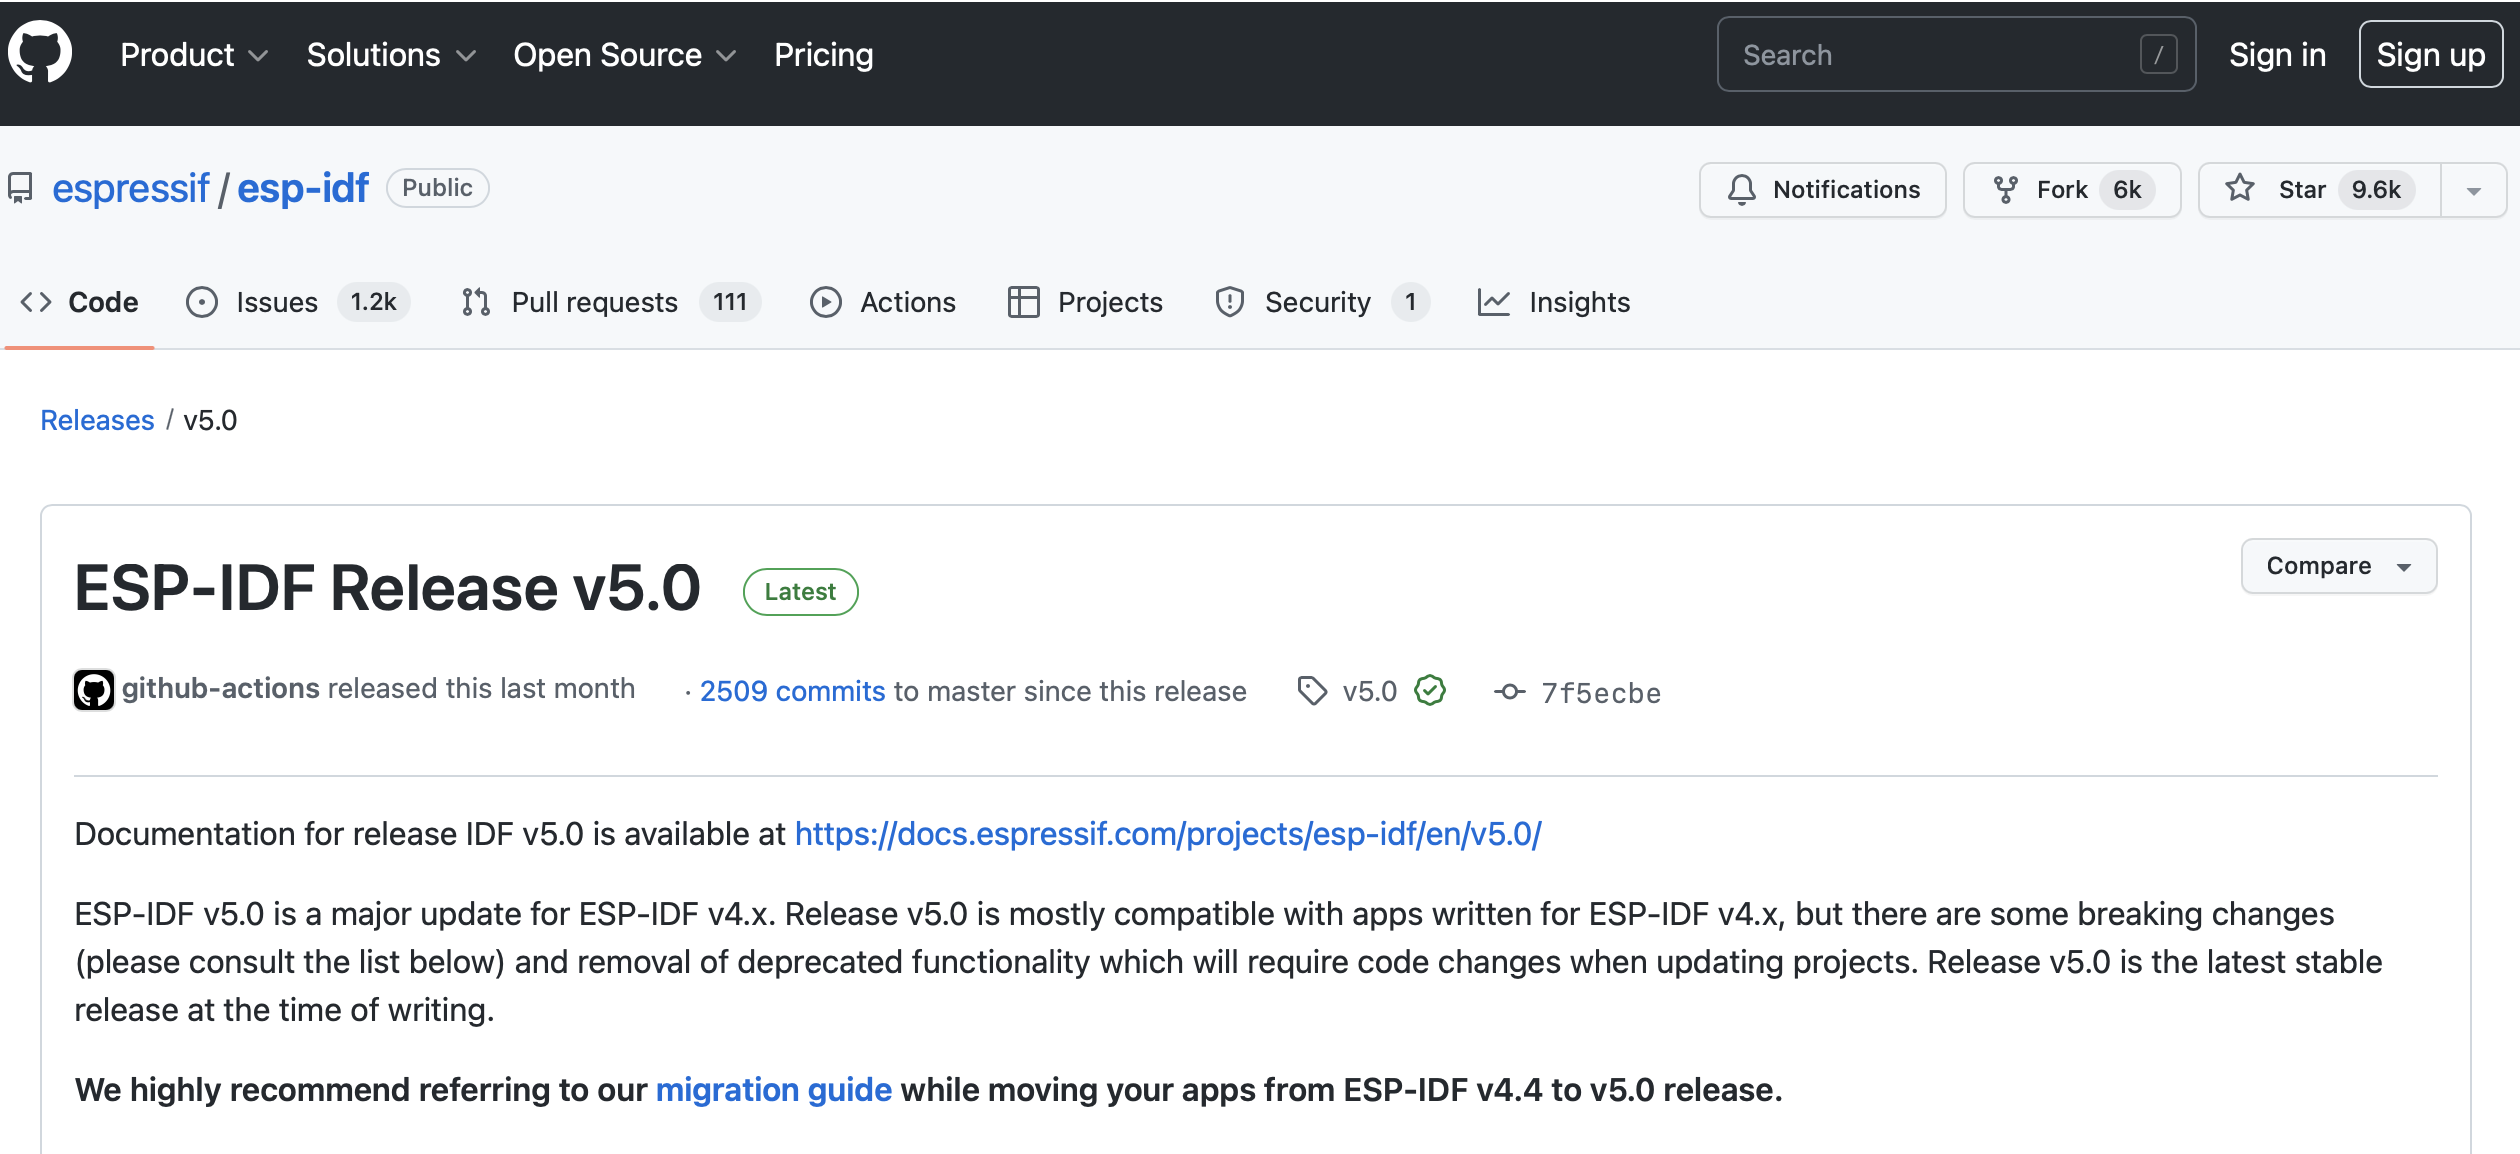Click the GitHub home logo icon
2520x1154 pixels.
[40, 53]
